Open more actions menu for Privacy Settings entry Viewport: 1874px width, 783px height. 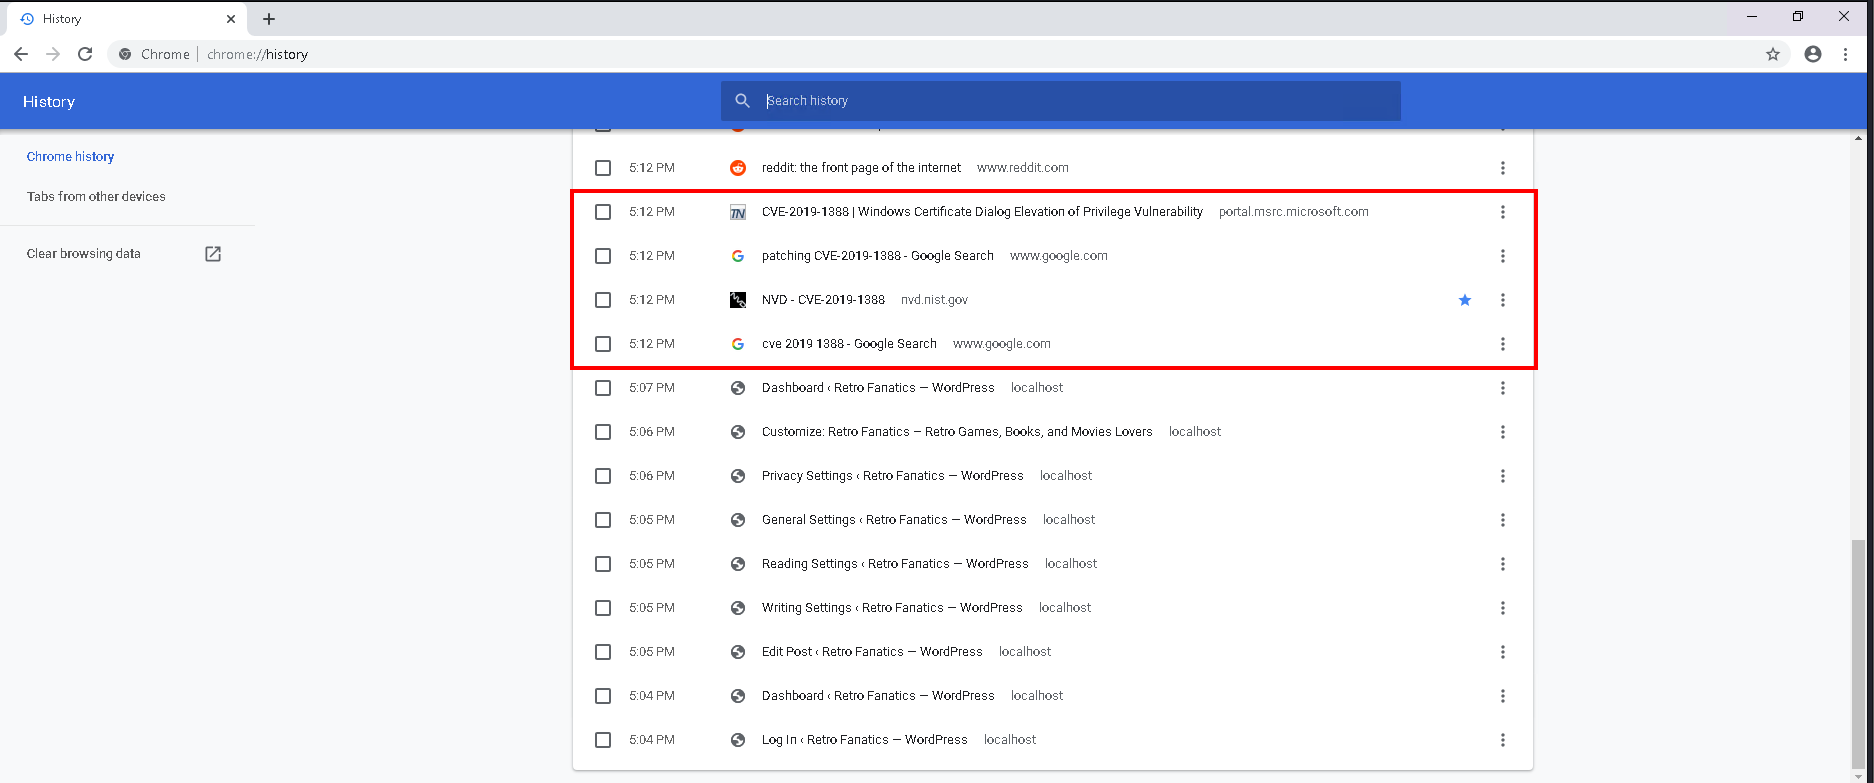tap(1502, 476)
